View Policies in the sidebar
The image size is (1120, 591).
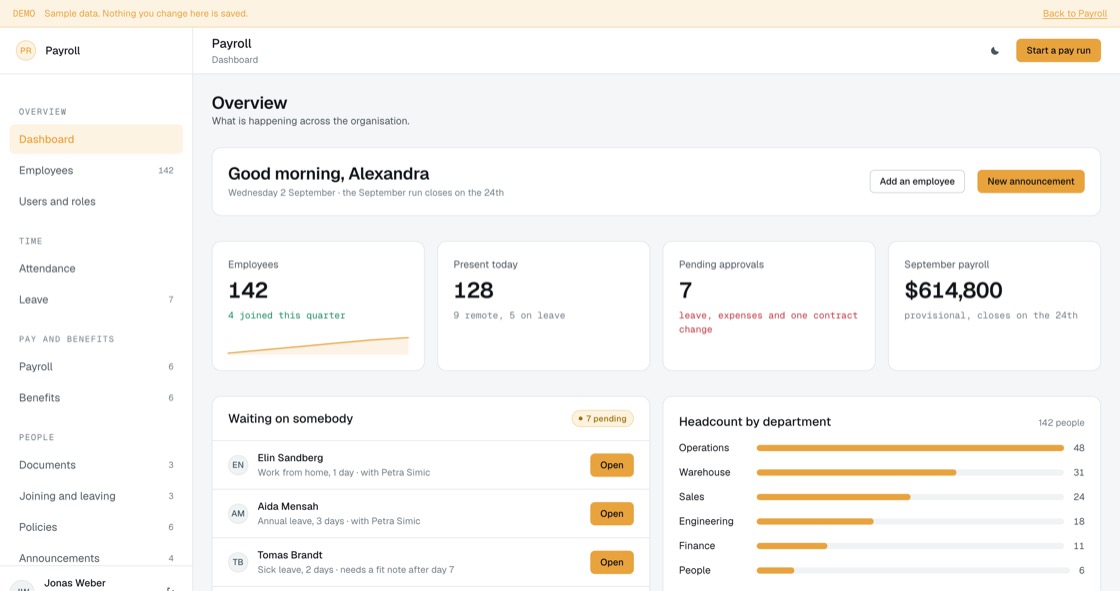tap(96, 527)
